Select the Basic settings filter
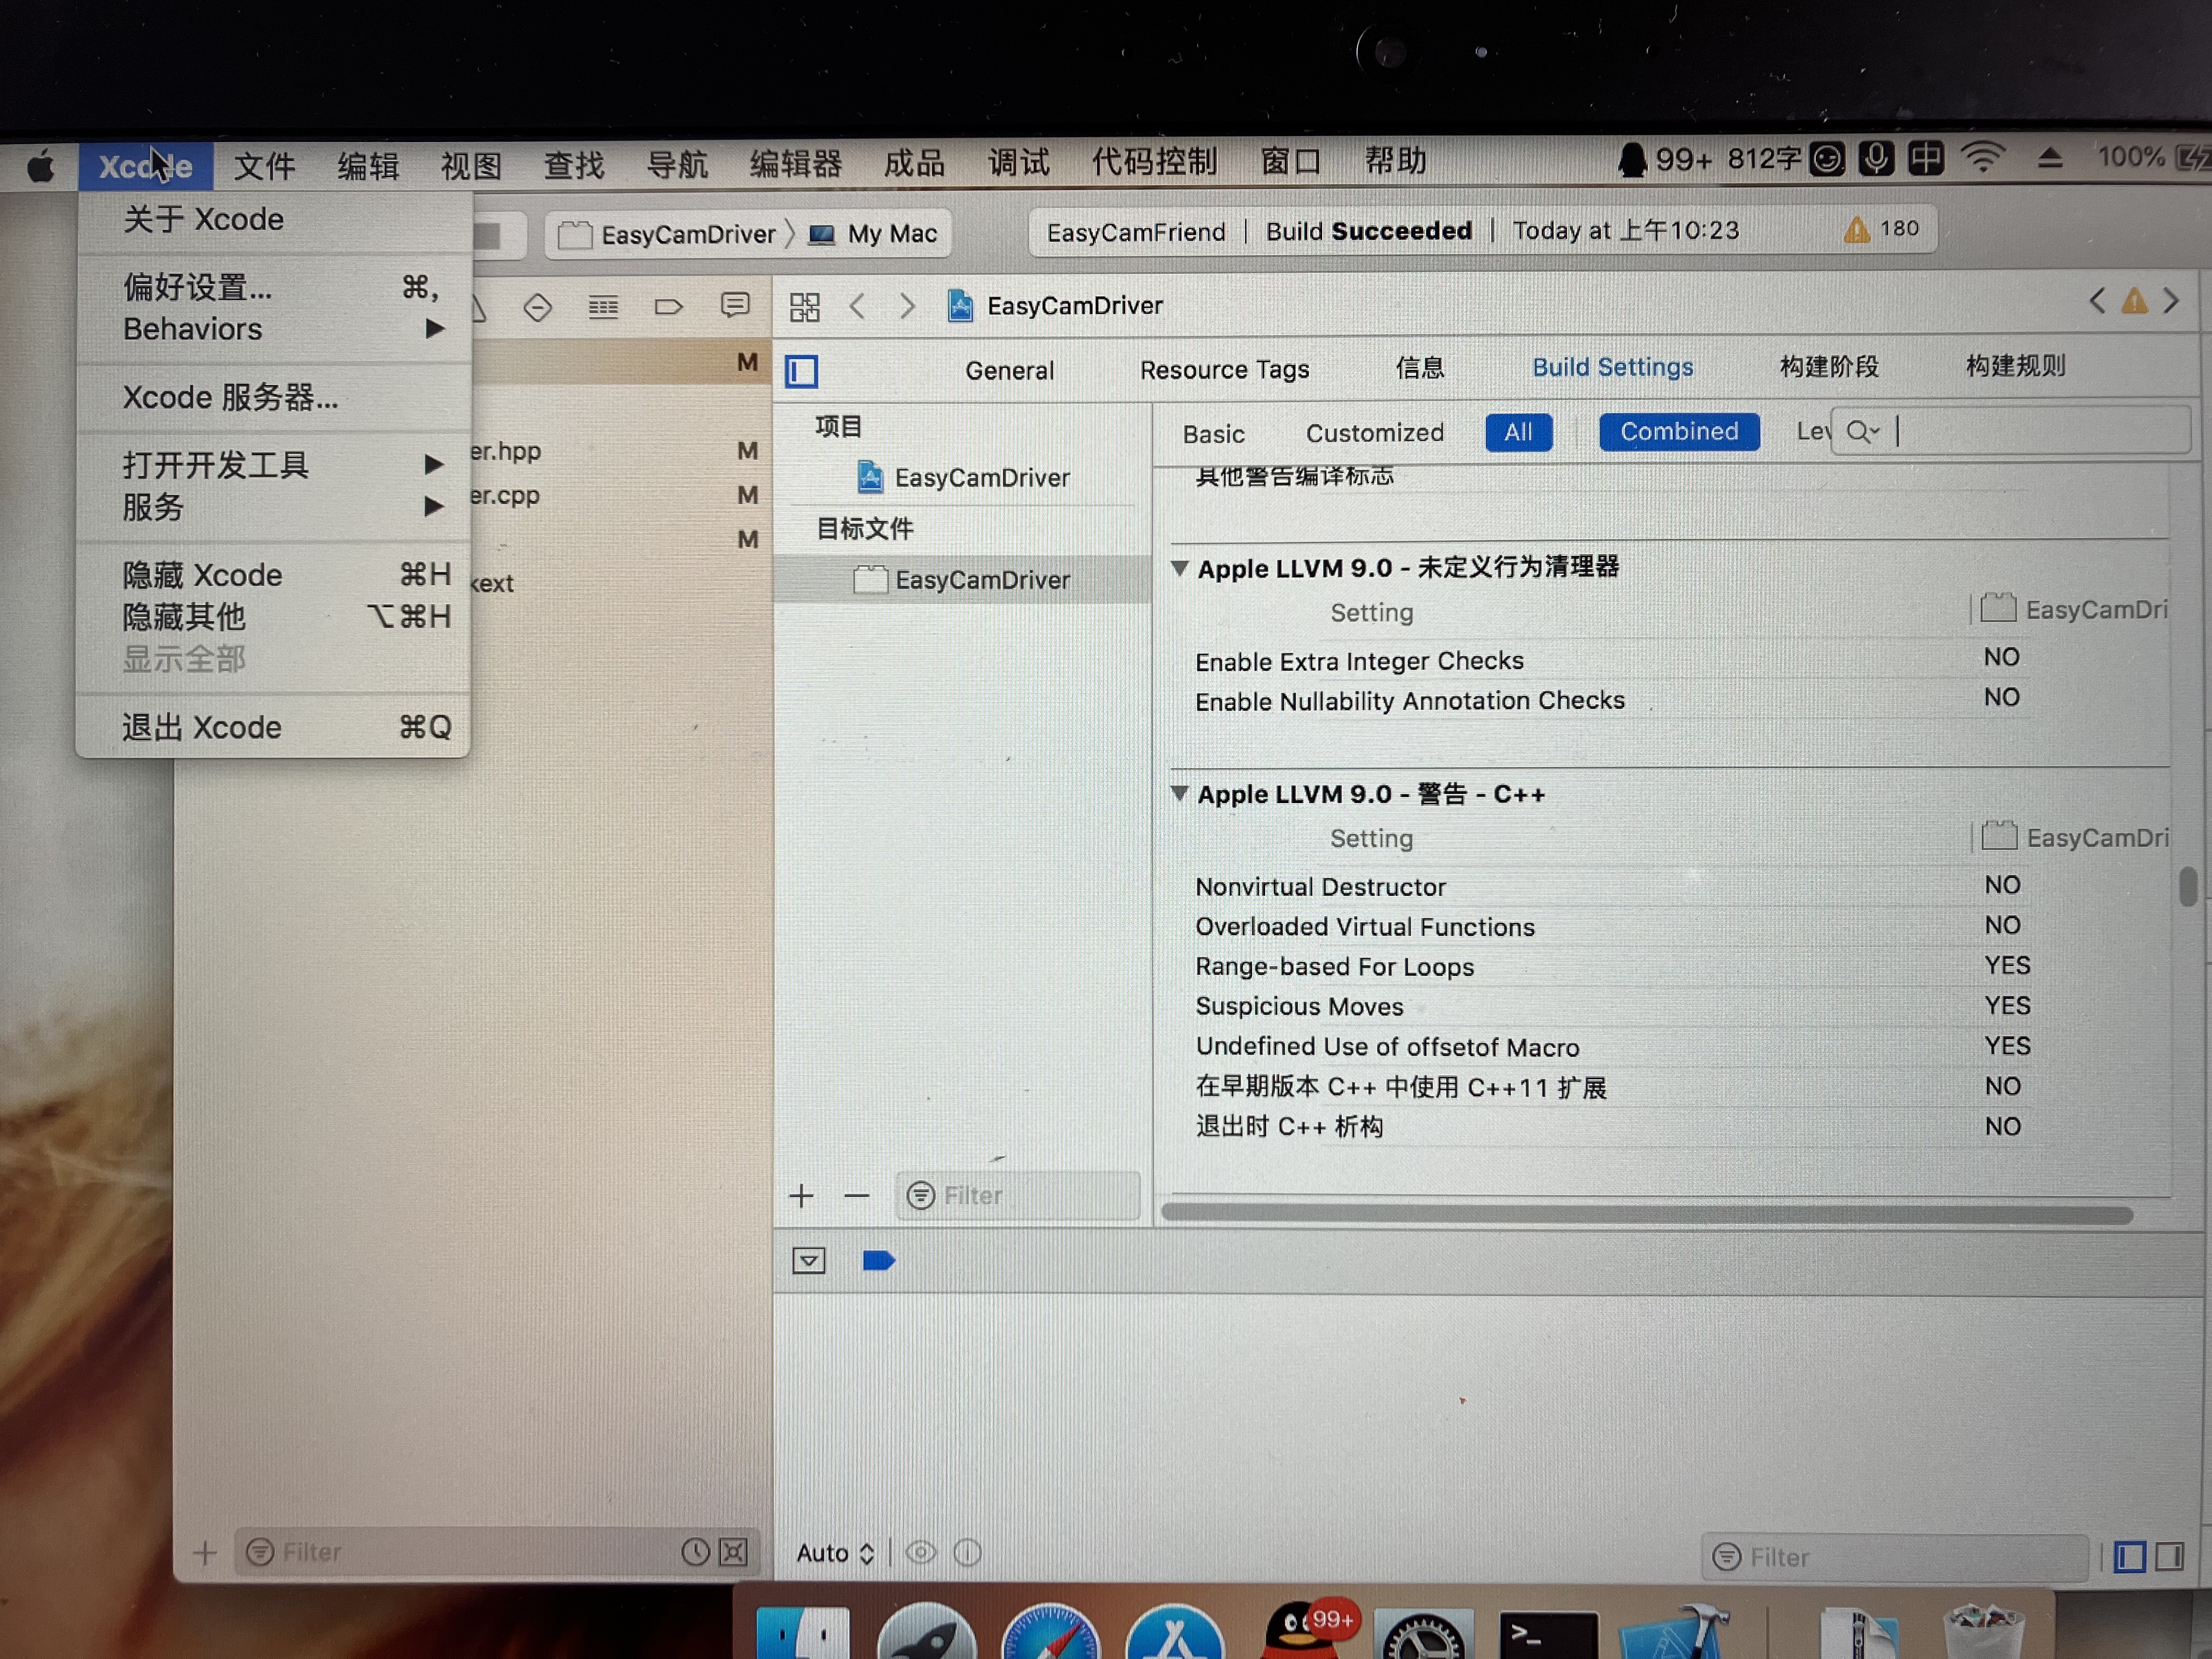2212x1659 pixels. click(1214, 434)
